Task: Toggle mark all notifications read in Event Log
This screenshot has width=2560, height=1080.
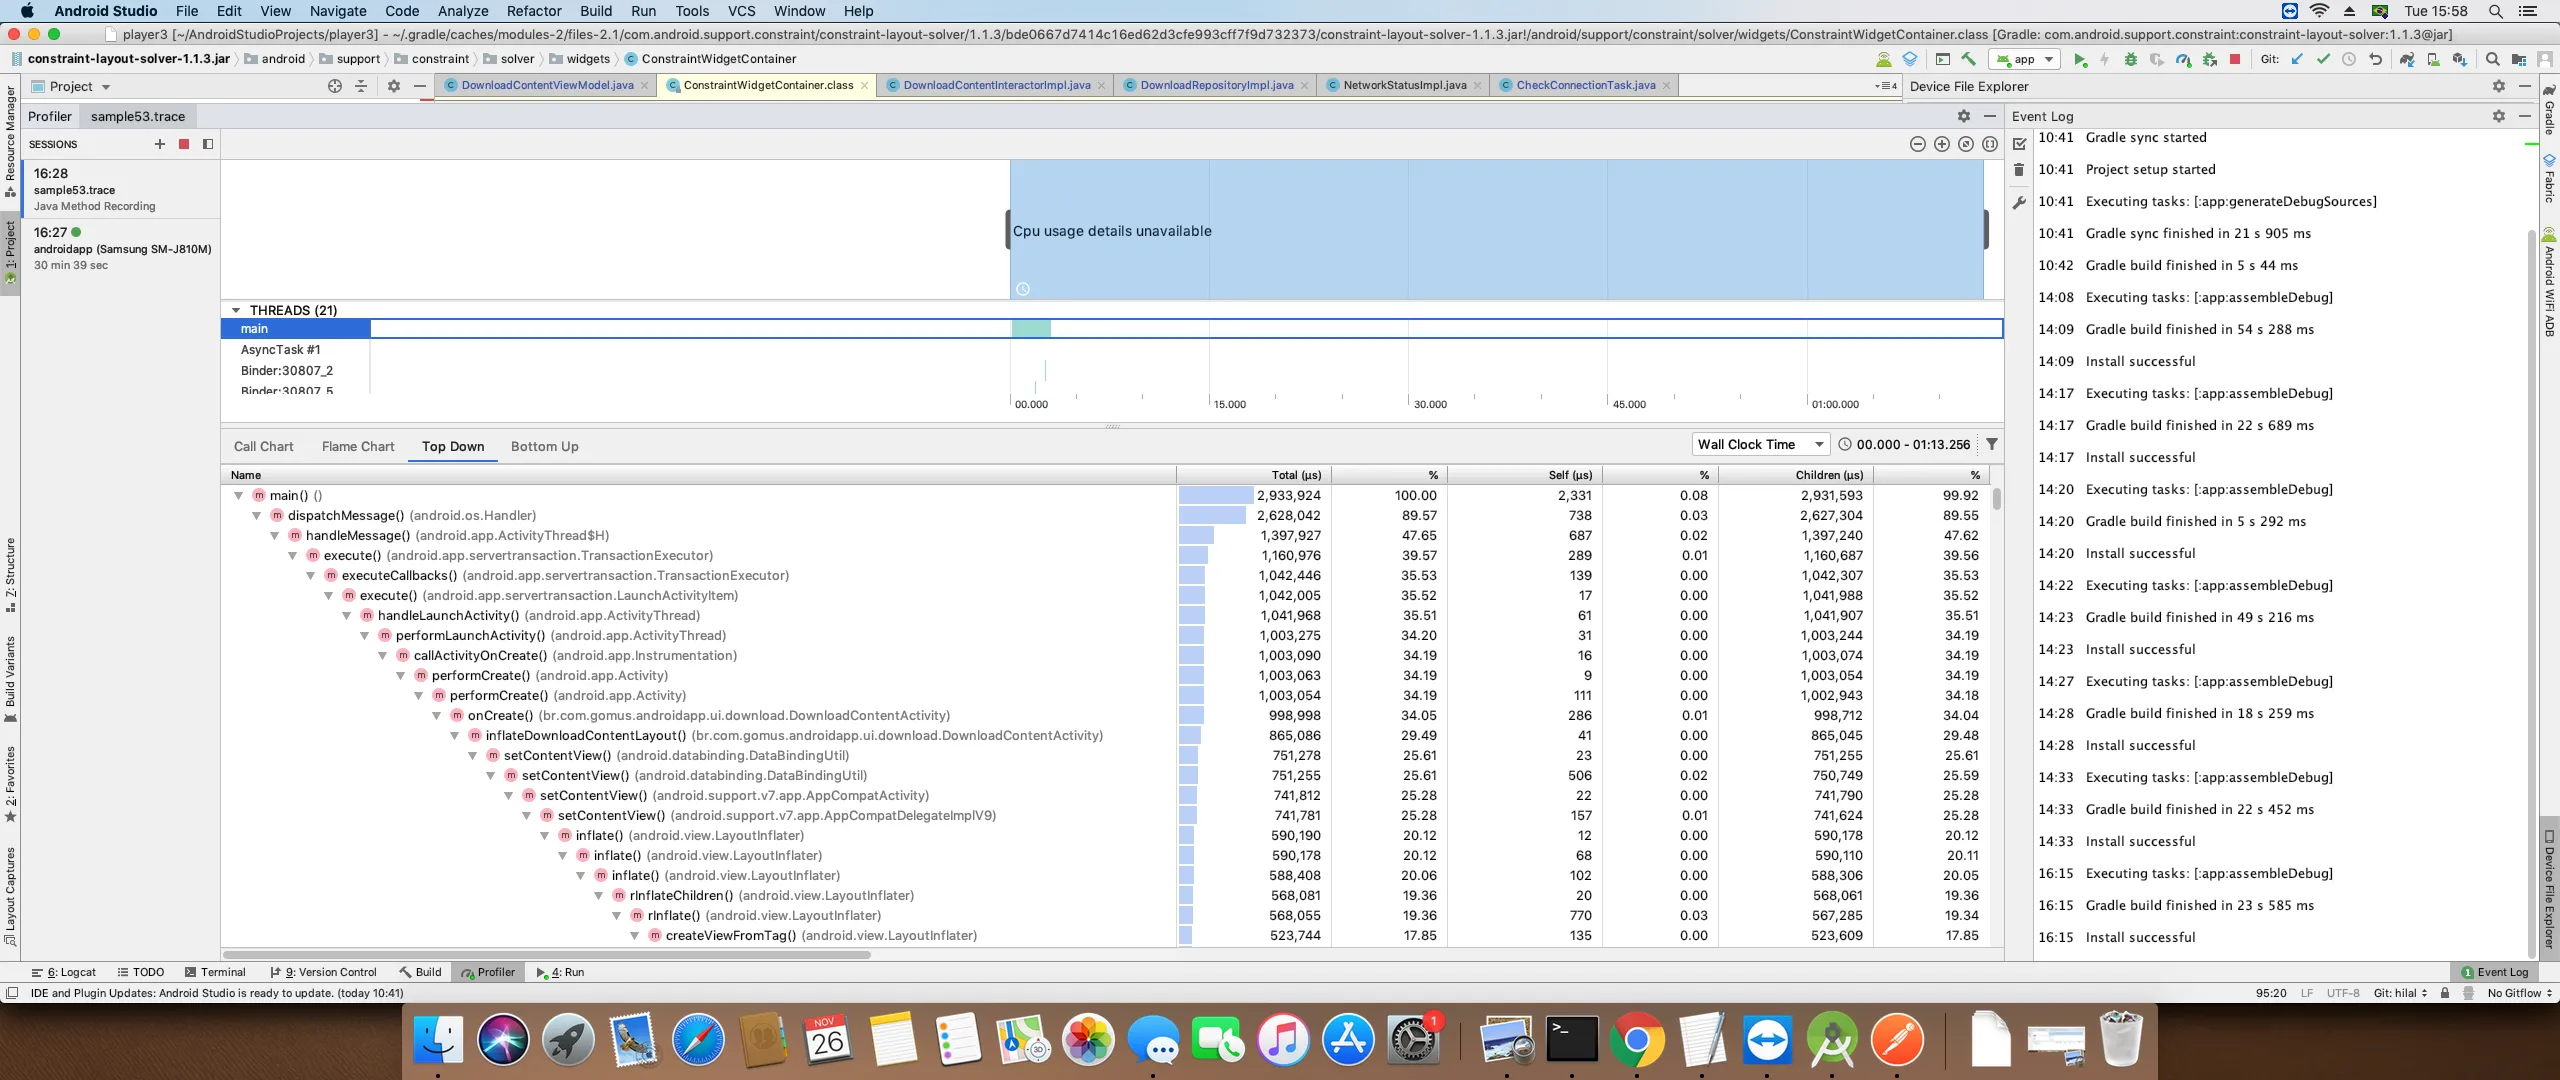Action: click(x=2020, y=144)
